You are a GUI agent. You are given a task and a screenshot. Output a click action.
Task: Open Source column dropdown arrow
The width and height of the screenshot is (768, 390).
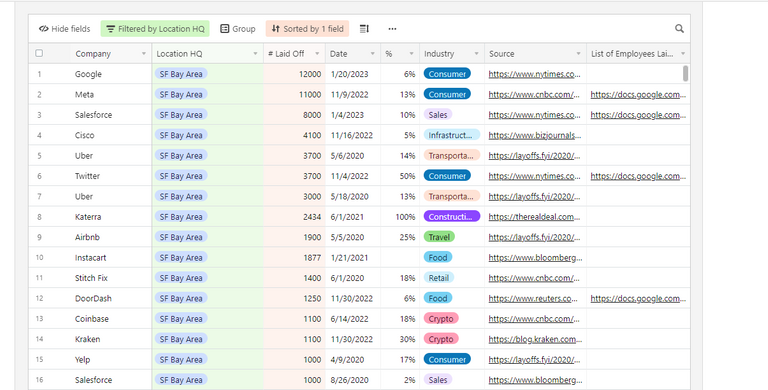578,54
